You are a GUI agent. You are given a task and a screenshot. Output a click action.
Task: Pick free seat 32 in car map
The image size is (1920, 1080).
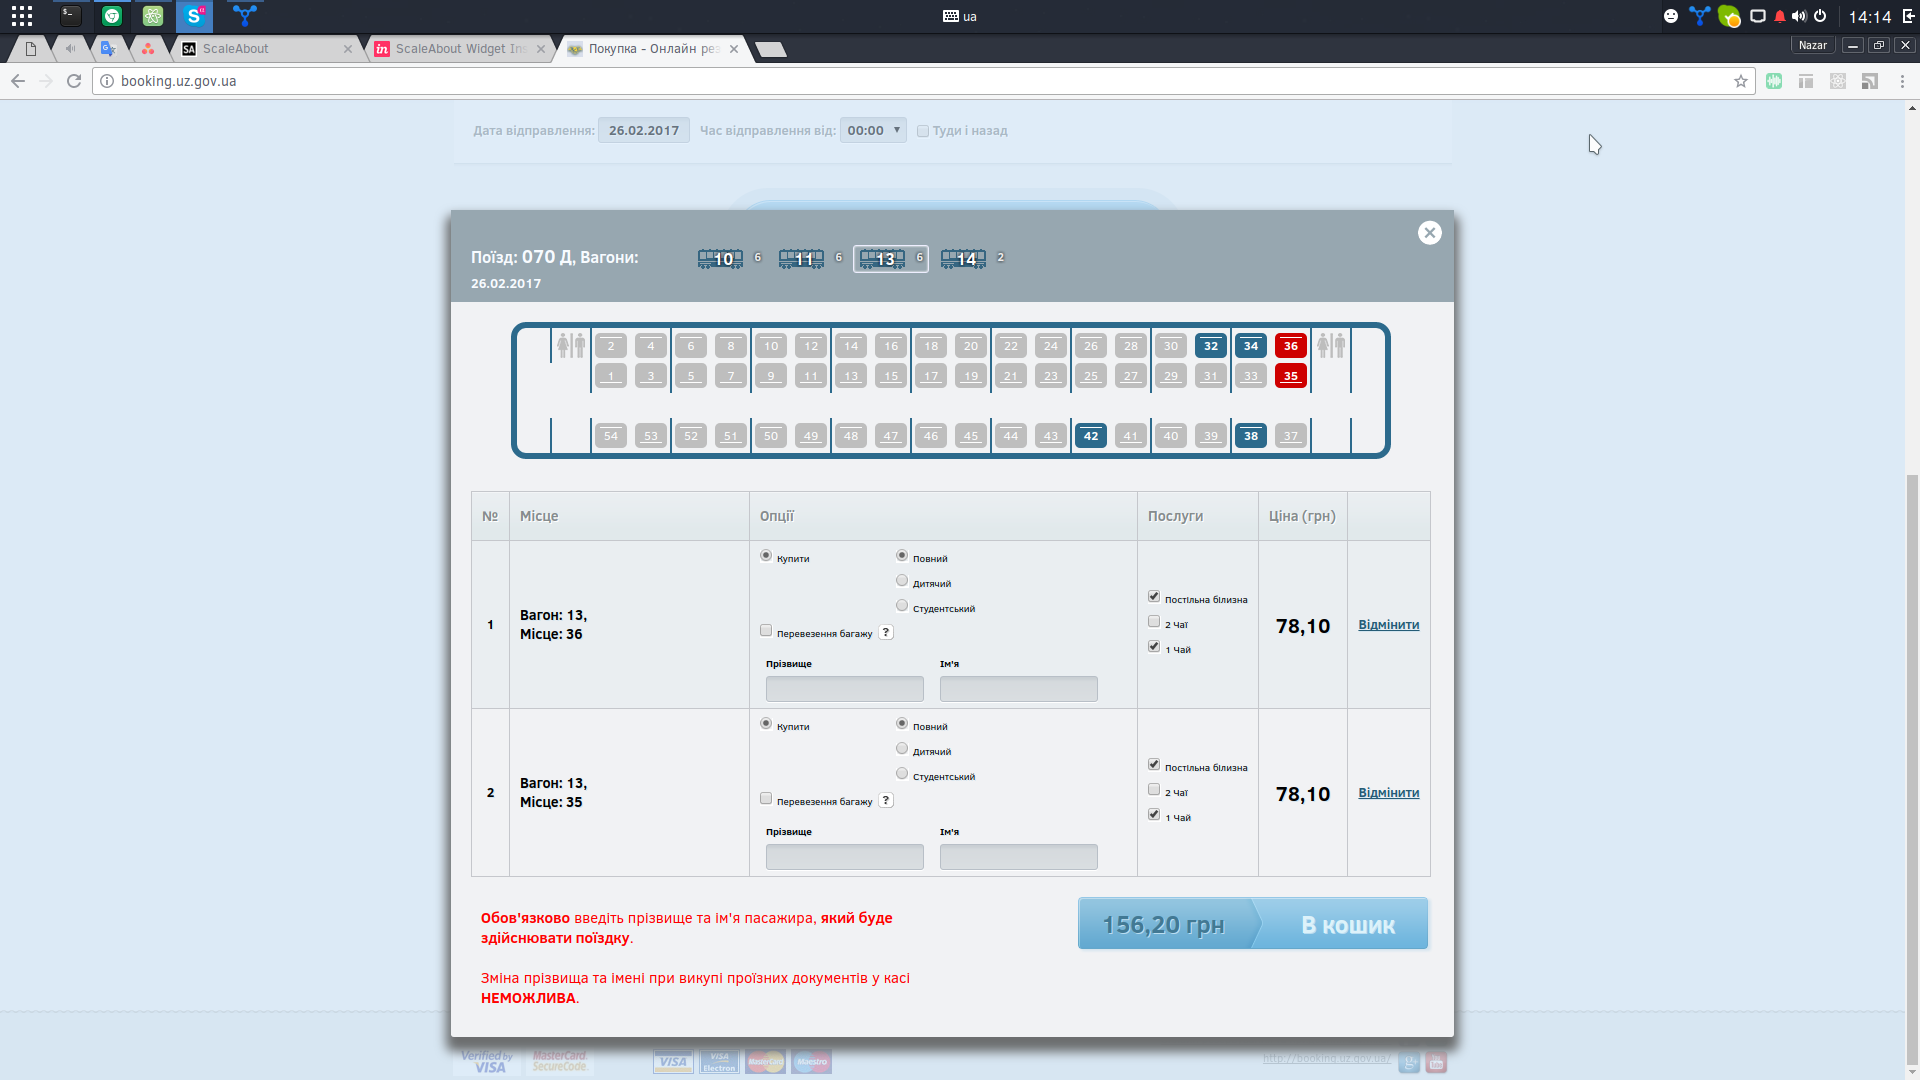[1211, 346]
